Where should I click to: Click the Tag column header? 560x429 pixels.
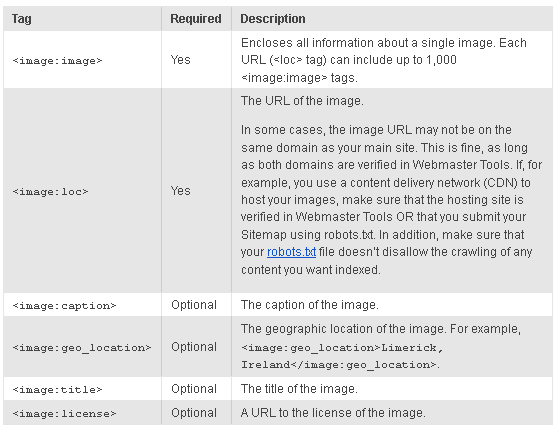pyautogui.click(x=21, y=19)
